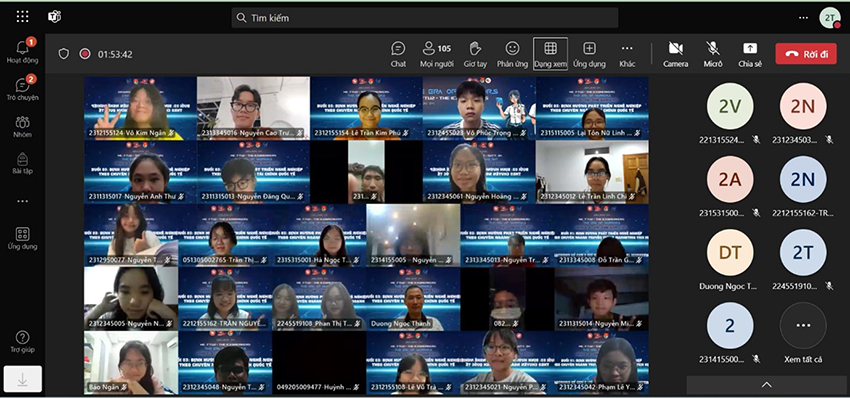Image resolution: width=850 pixels, height=398 pixels.
Task: Click participant avatar labeled 2
Action: pos(730,326)
